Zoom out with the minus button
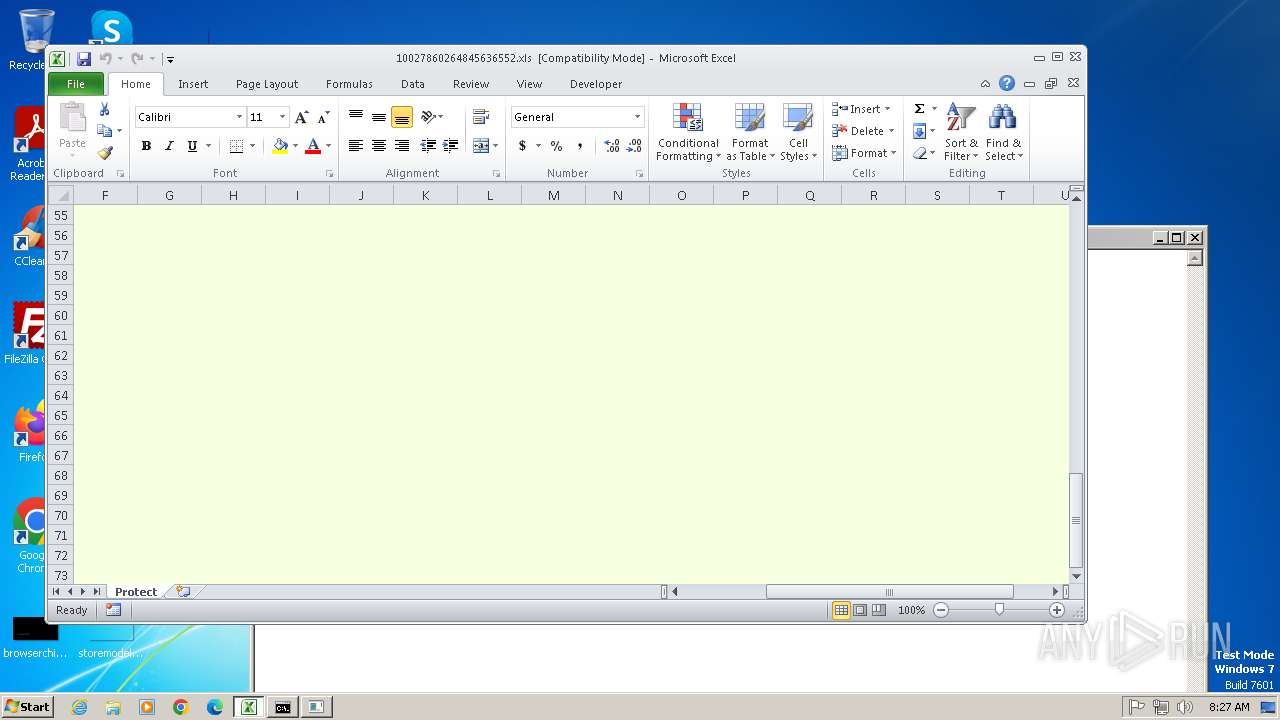Screen dimensions: 1280x720 (x=941, y=610)
